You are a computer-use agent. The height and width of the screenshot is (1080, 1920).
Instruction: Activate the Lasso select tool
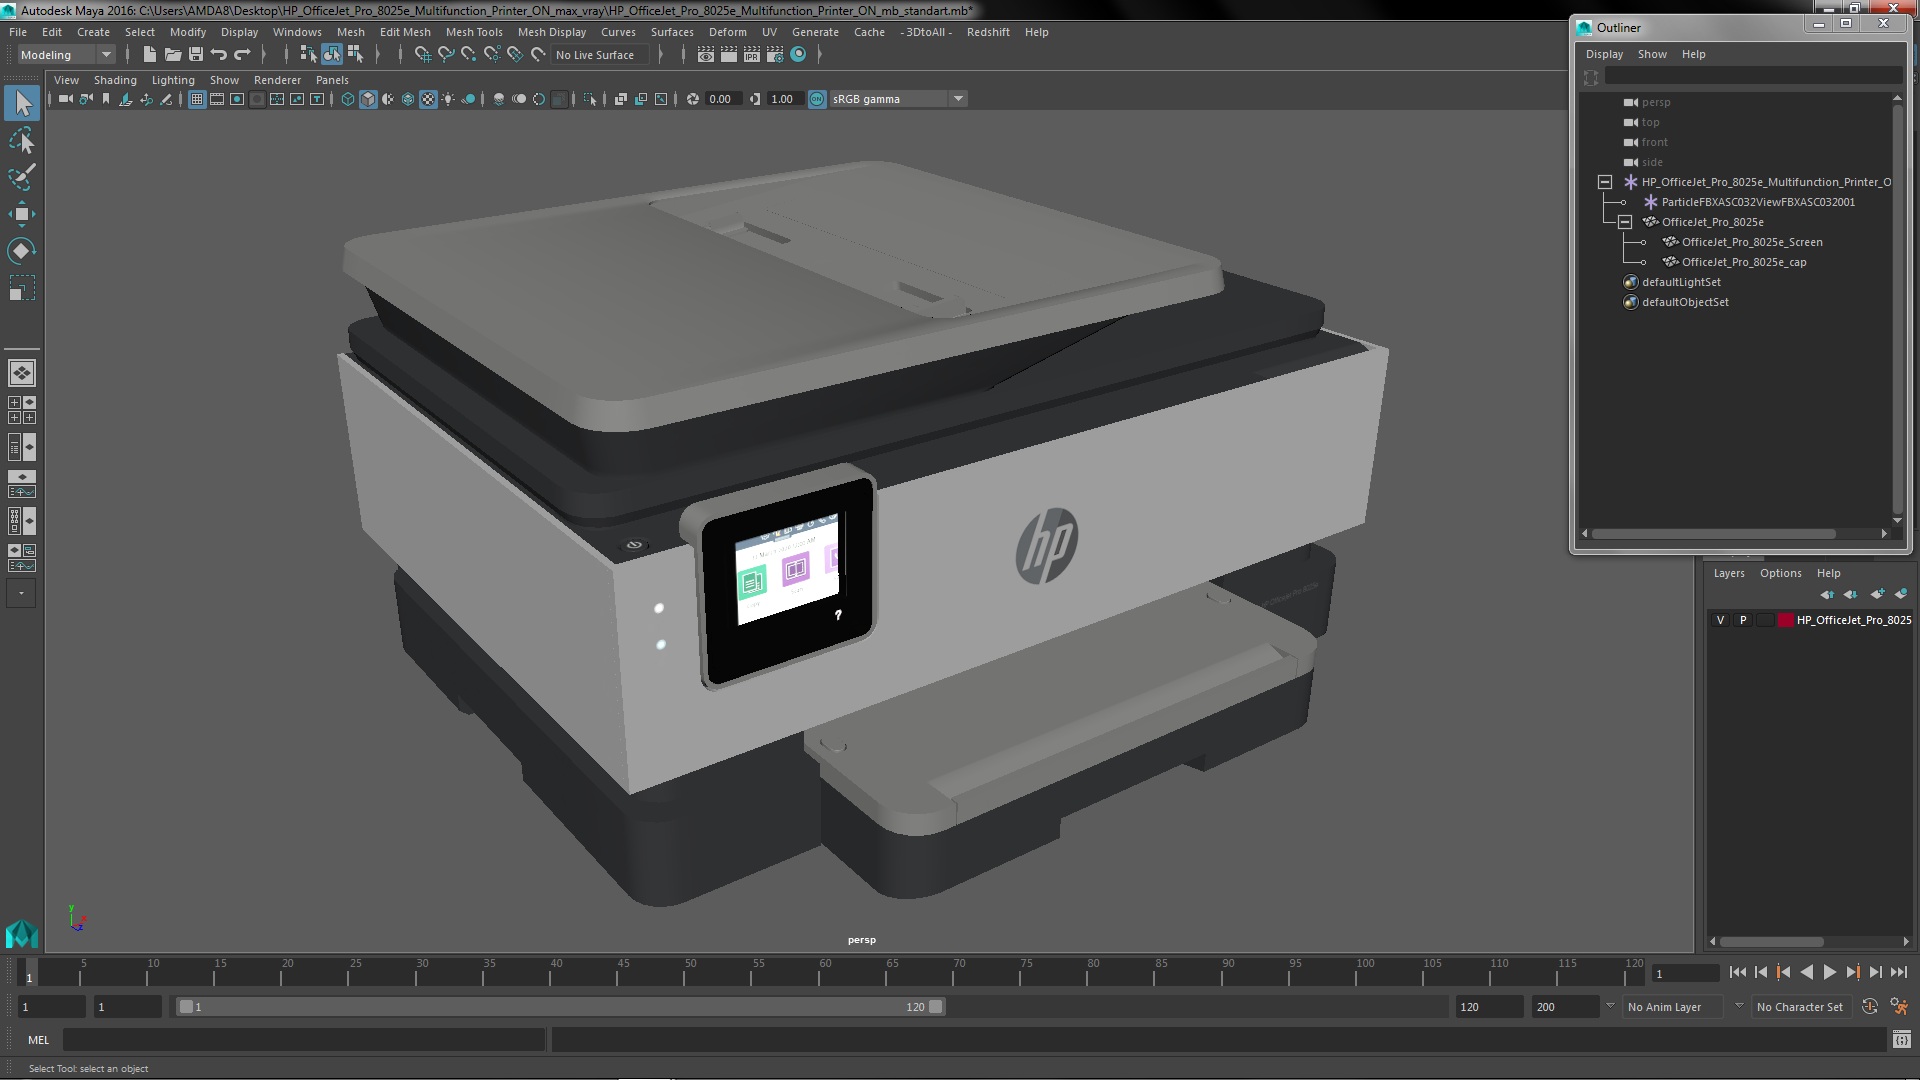pos(21,141)
